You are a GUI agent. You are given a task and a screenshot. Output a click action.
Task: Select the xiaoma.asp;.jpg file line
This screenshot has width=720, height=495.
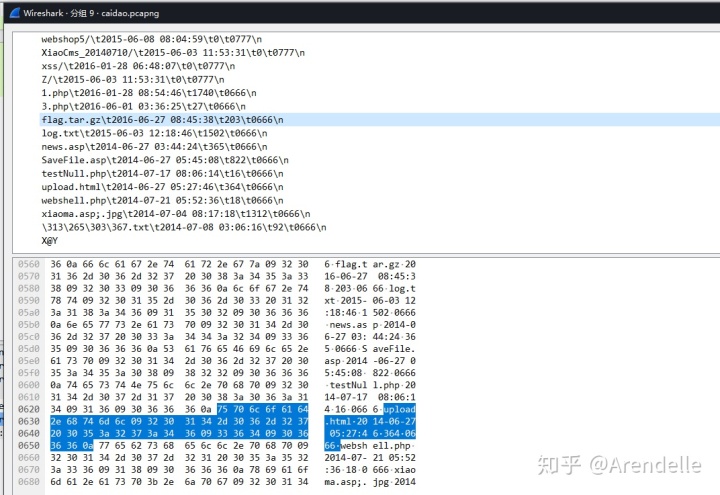click(175, 214)
